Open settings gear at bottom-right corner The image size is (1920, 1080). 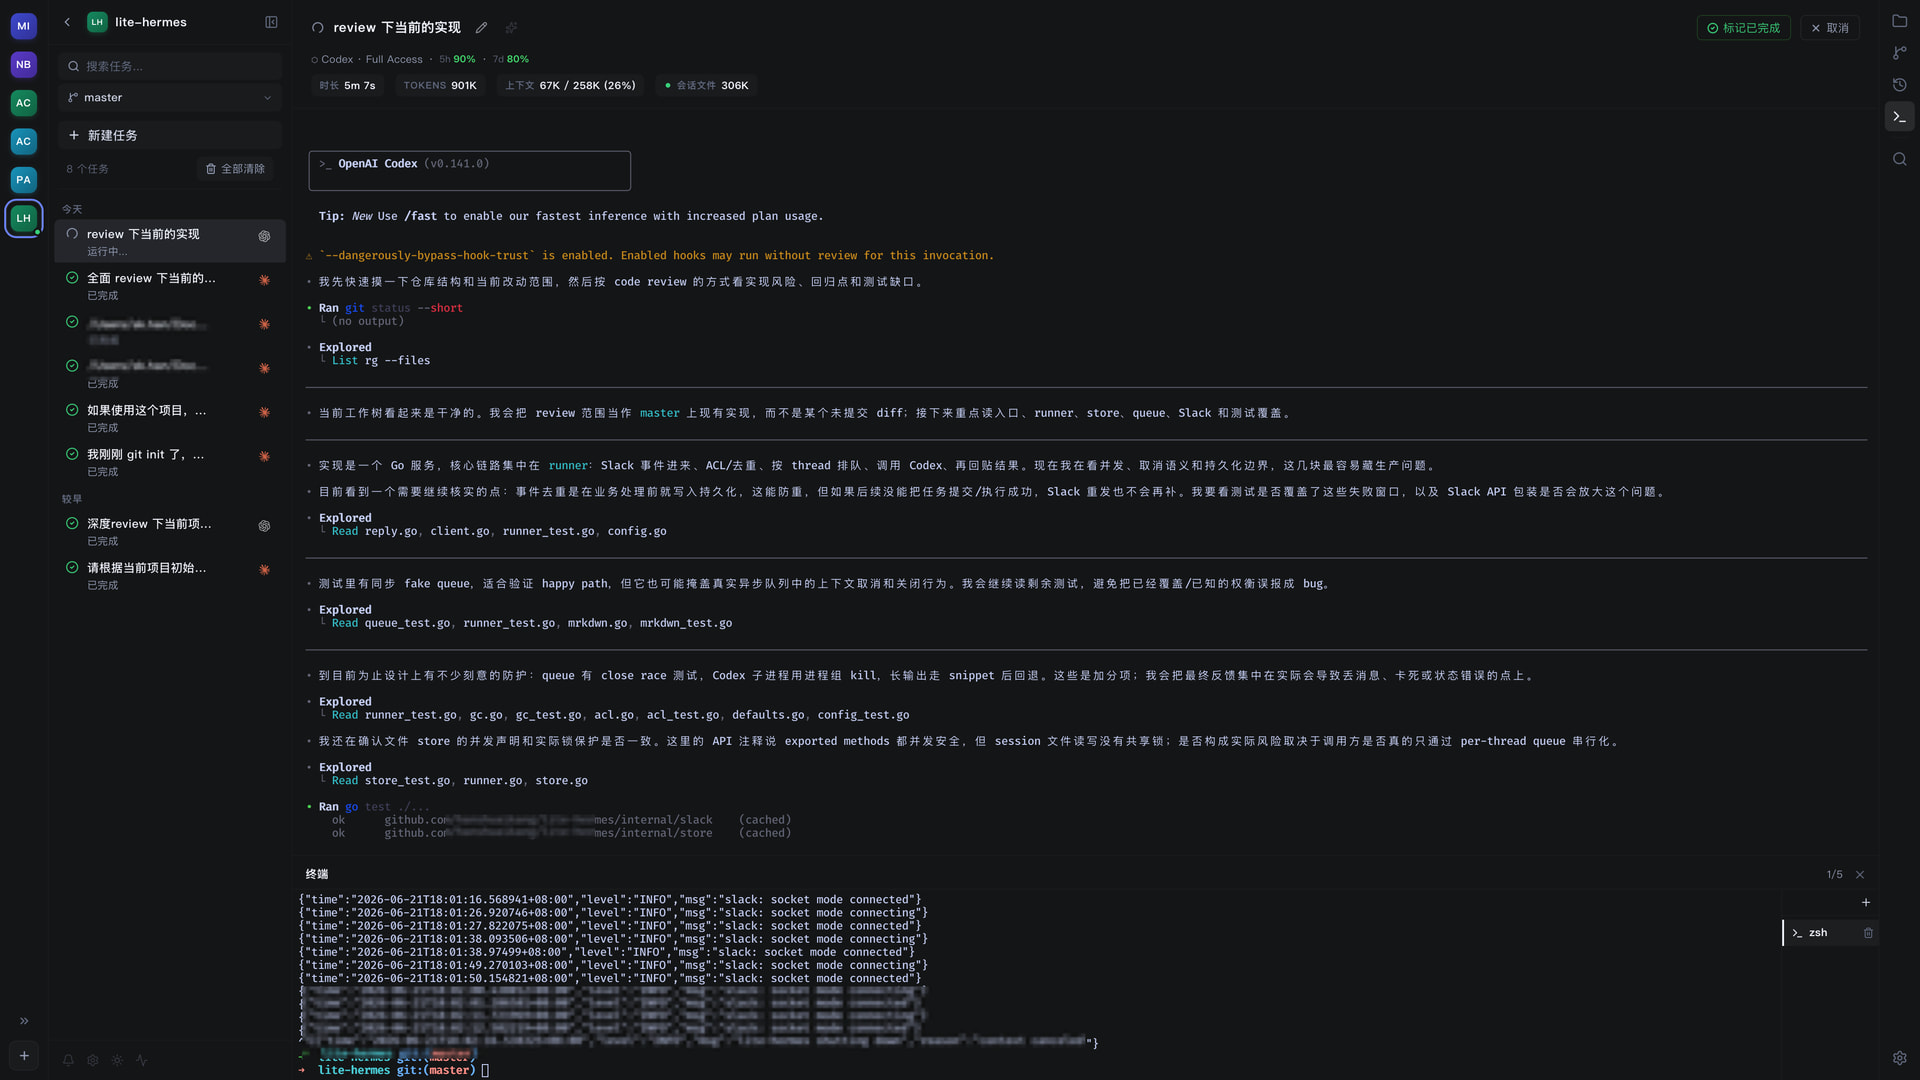(x=1899, y=1058)
